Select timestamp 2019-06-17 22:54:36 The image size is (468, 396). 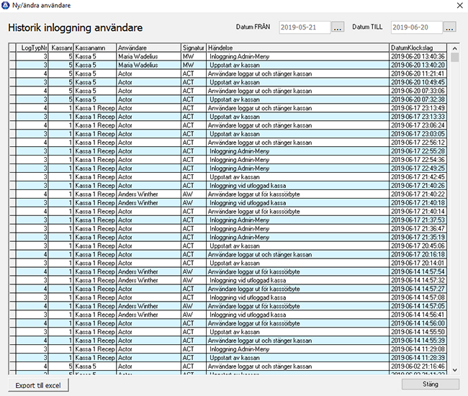click(418, 160)
